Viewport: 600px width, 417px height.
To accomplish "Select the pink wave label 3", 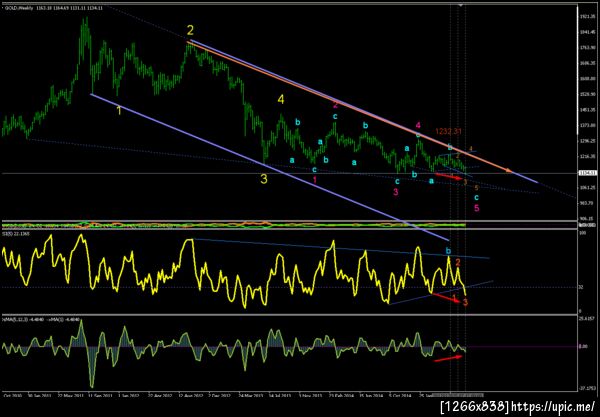I will tap(396, 192).
